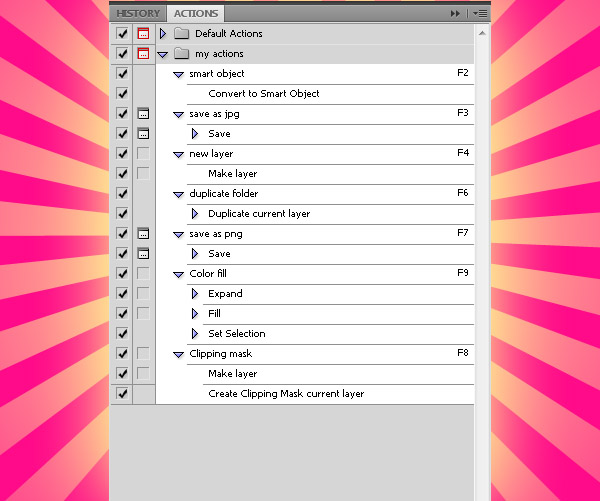Collapse the Color fill action
This screenshot has width=600, height=501.
(178, 274)
